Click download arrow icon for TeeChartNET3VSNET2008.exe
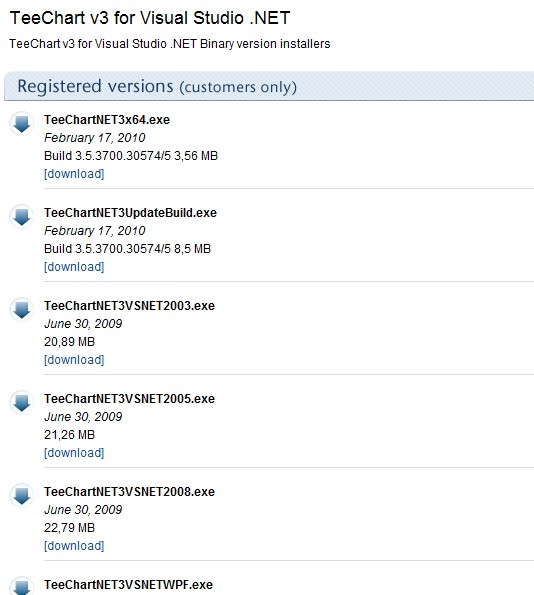The image size is (534, 595). [22, 495]
